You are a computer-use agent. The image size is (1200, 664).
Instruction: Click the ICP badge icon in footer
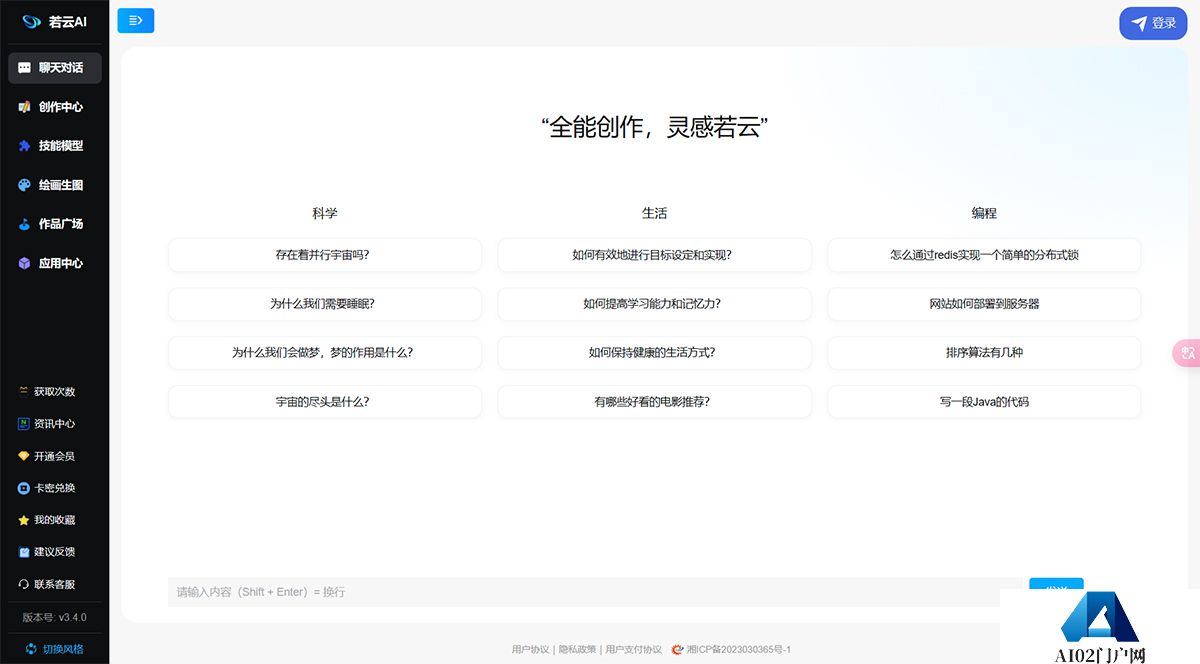678,649
